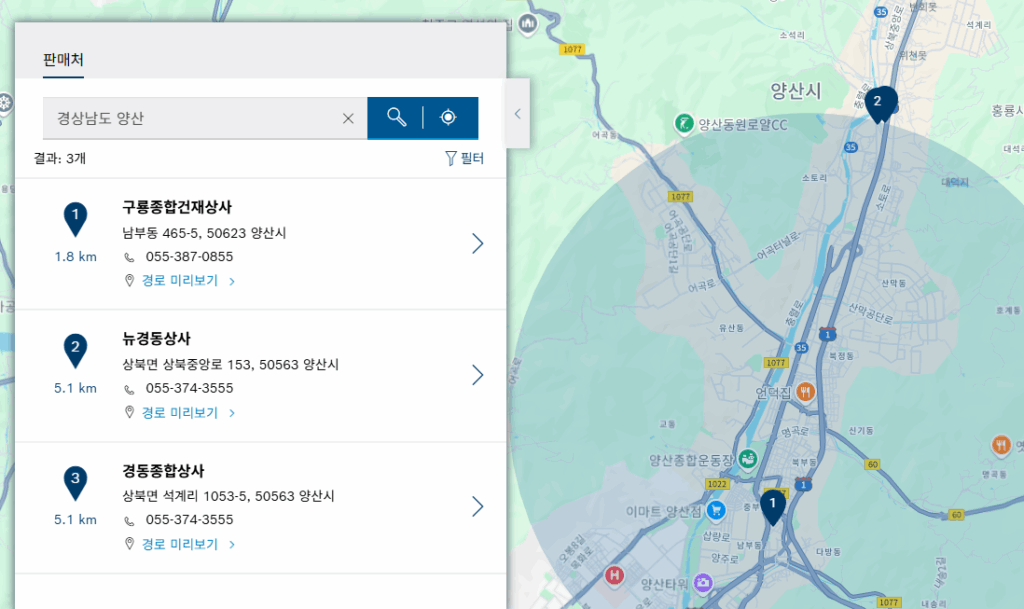
Task: Click 양산동원로얄CC golf icon on map
Action: click(x=684, y=123)
